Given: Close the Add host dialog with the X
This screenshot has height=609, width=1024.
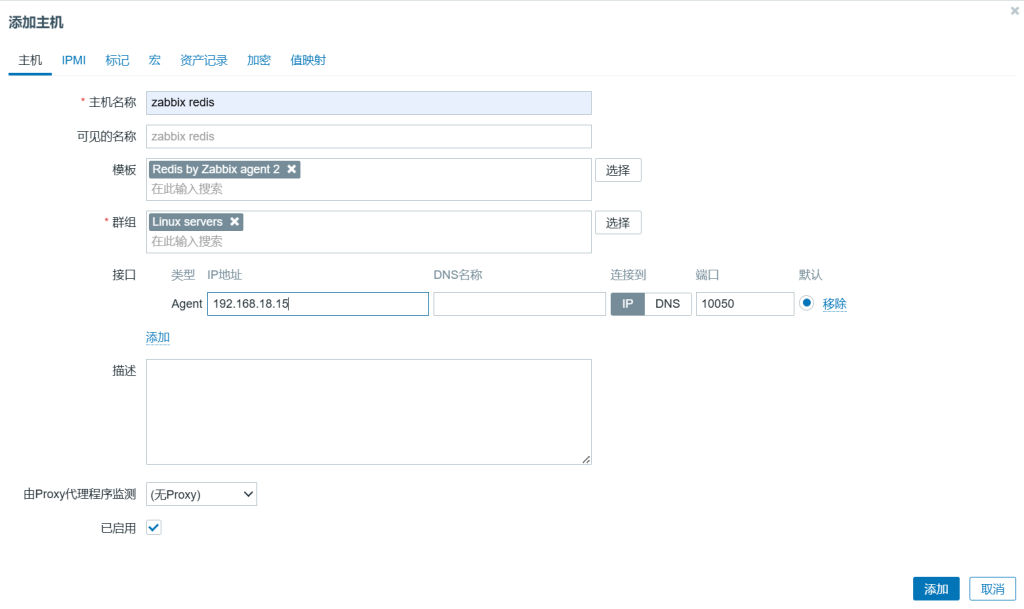Looking at the screenshot, I should click(x=1015, y=10).
